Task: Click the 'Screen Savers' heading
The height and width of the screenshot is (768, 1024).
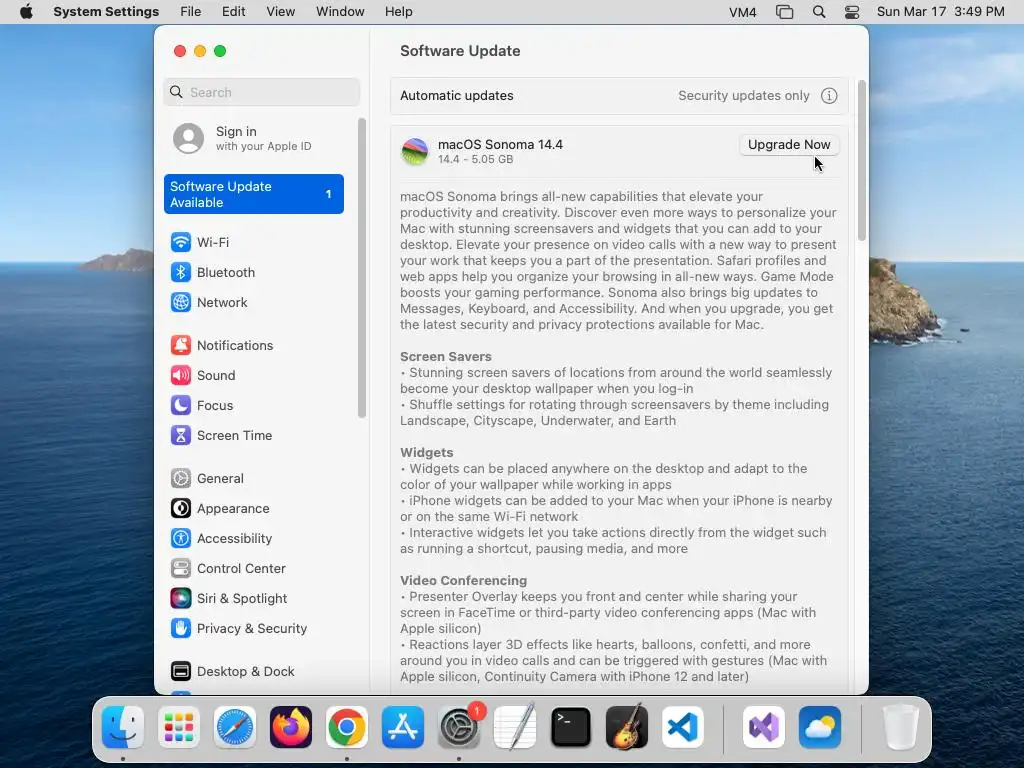Action: [x=445, y=357]
